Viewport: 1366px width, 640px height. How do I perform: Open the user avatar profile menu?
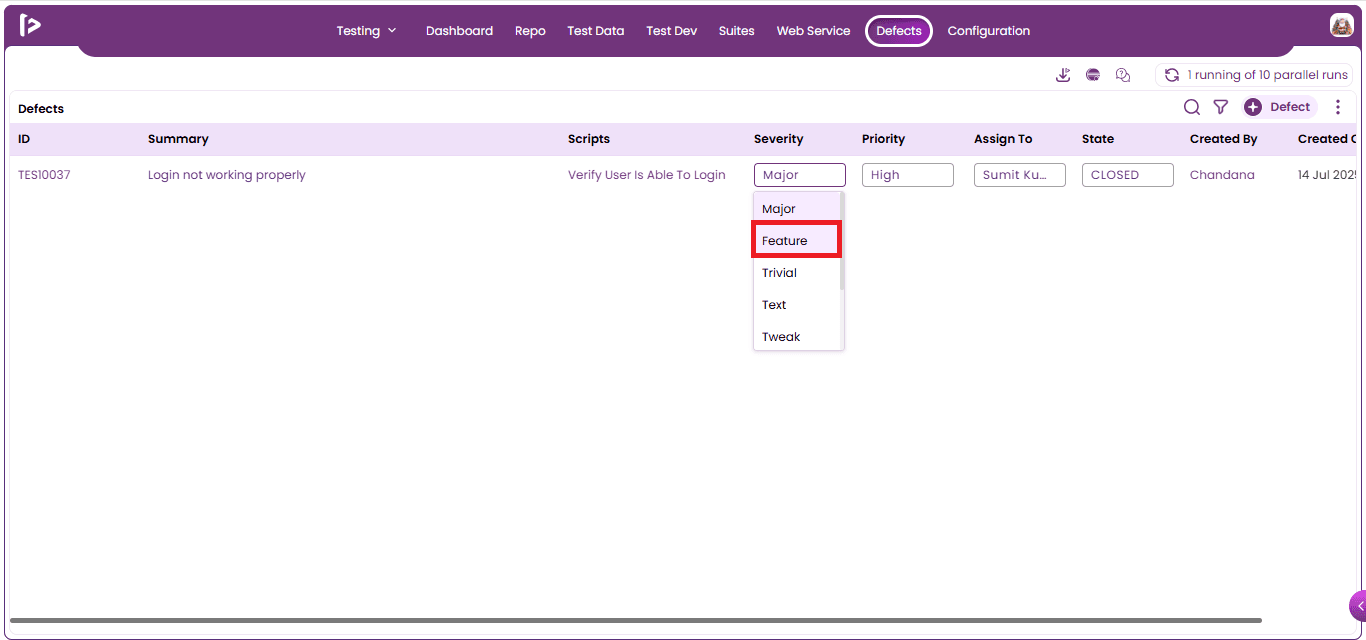point(1341,26)
